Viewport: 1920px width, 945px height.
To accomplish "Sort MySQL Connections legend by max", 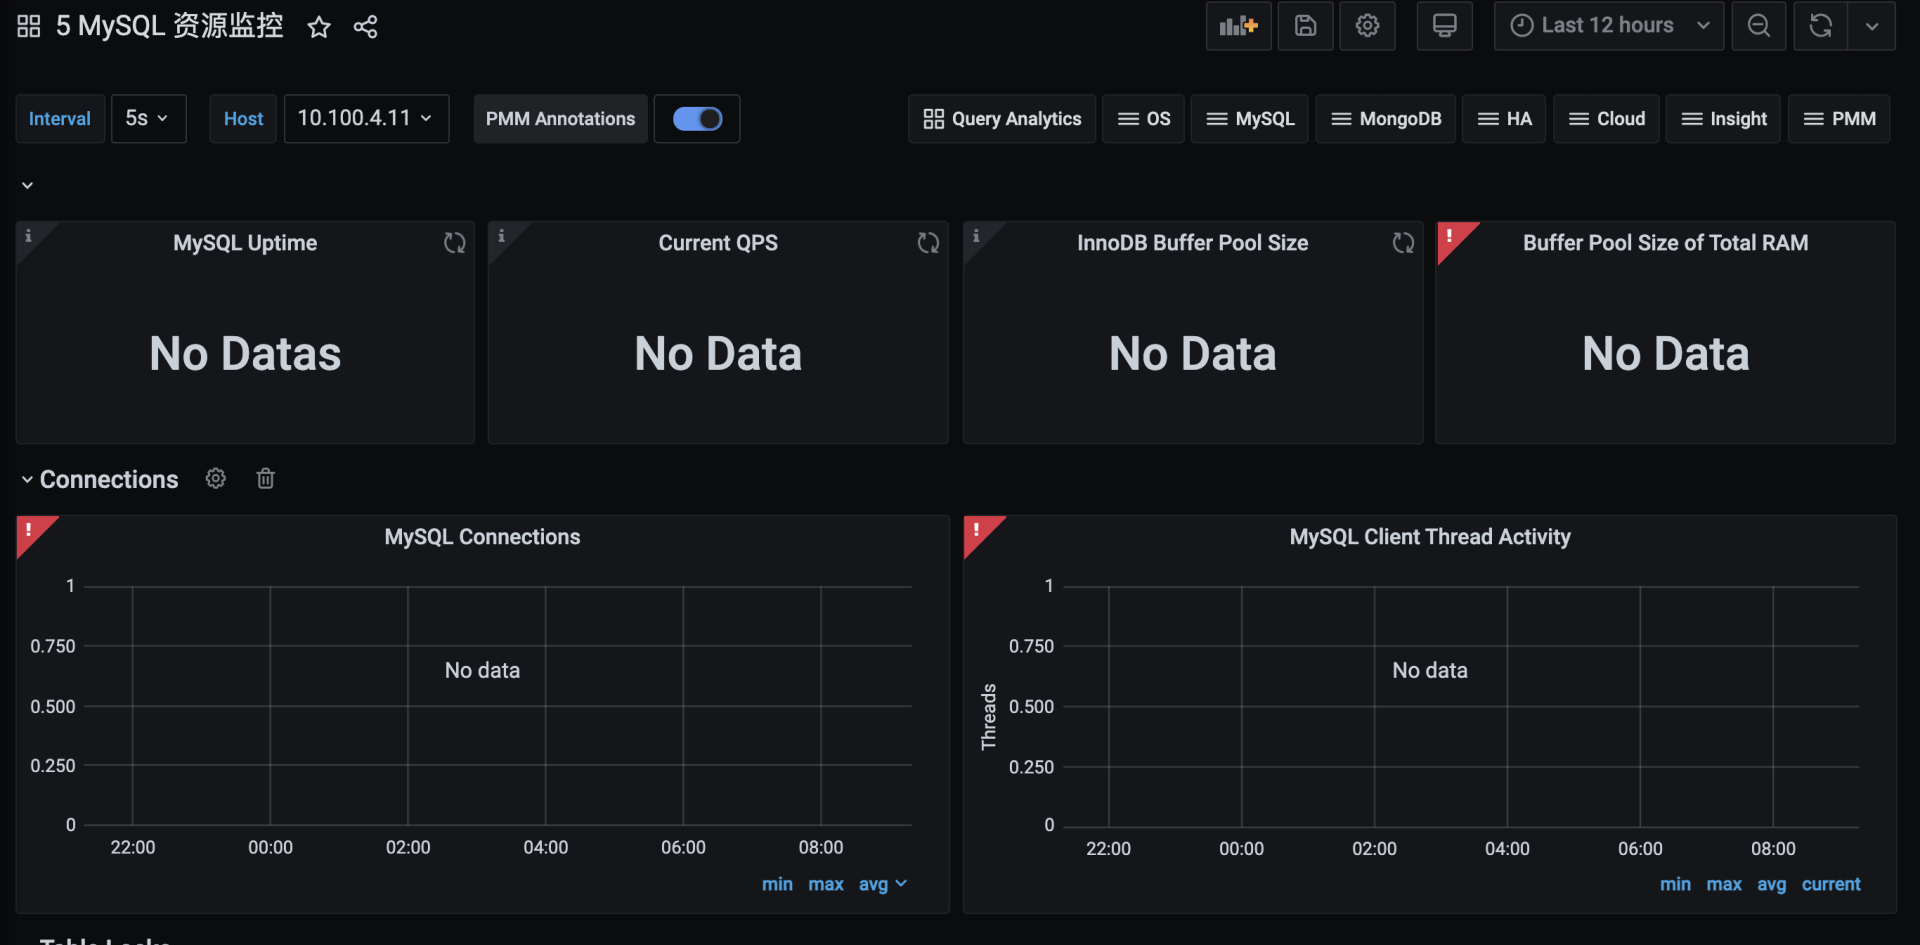I will click(826, 884).
